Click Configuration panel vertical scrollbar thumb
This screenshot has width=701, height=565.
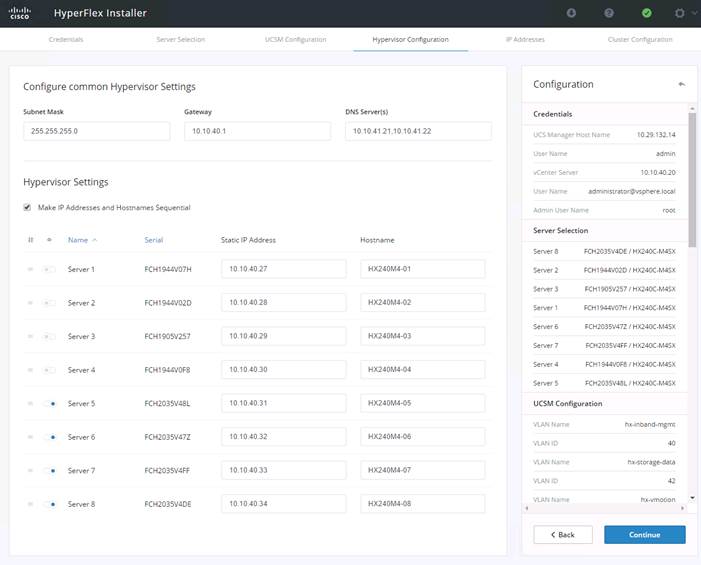[x=692, y=180]
